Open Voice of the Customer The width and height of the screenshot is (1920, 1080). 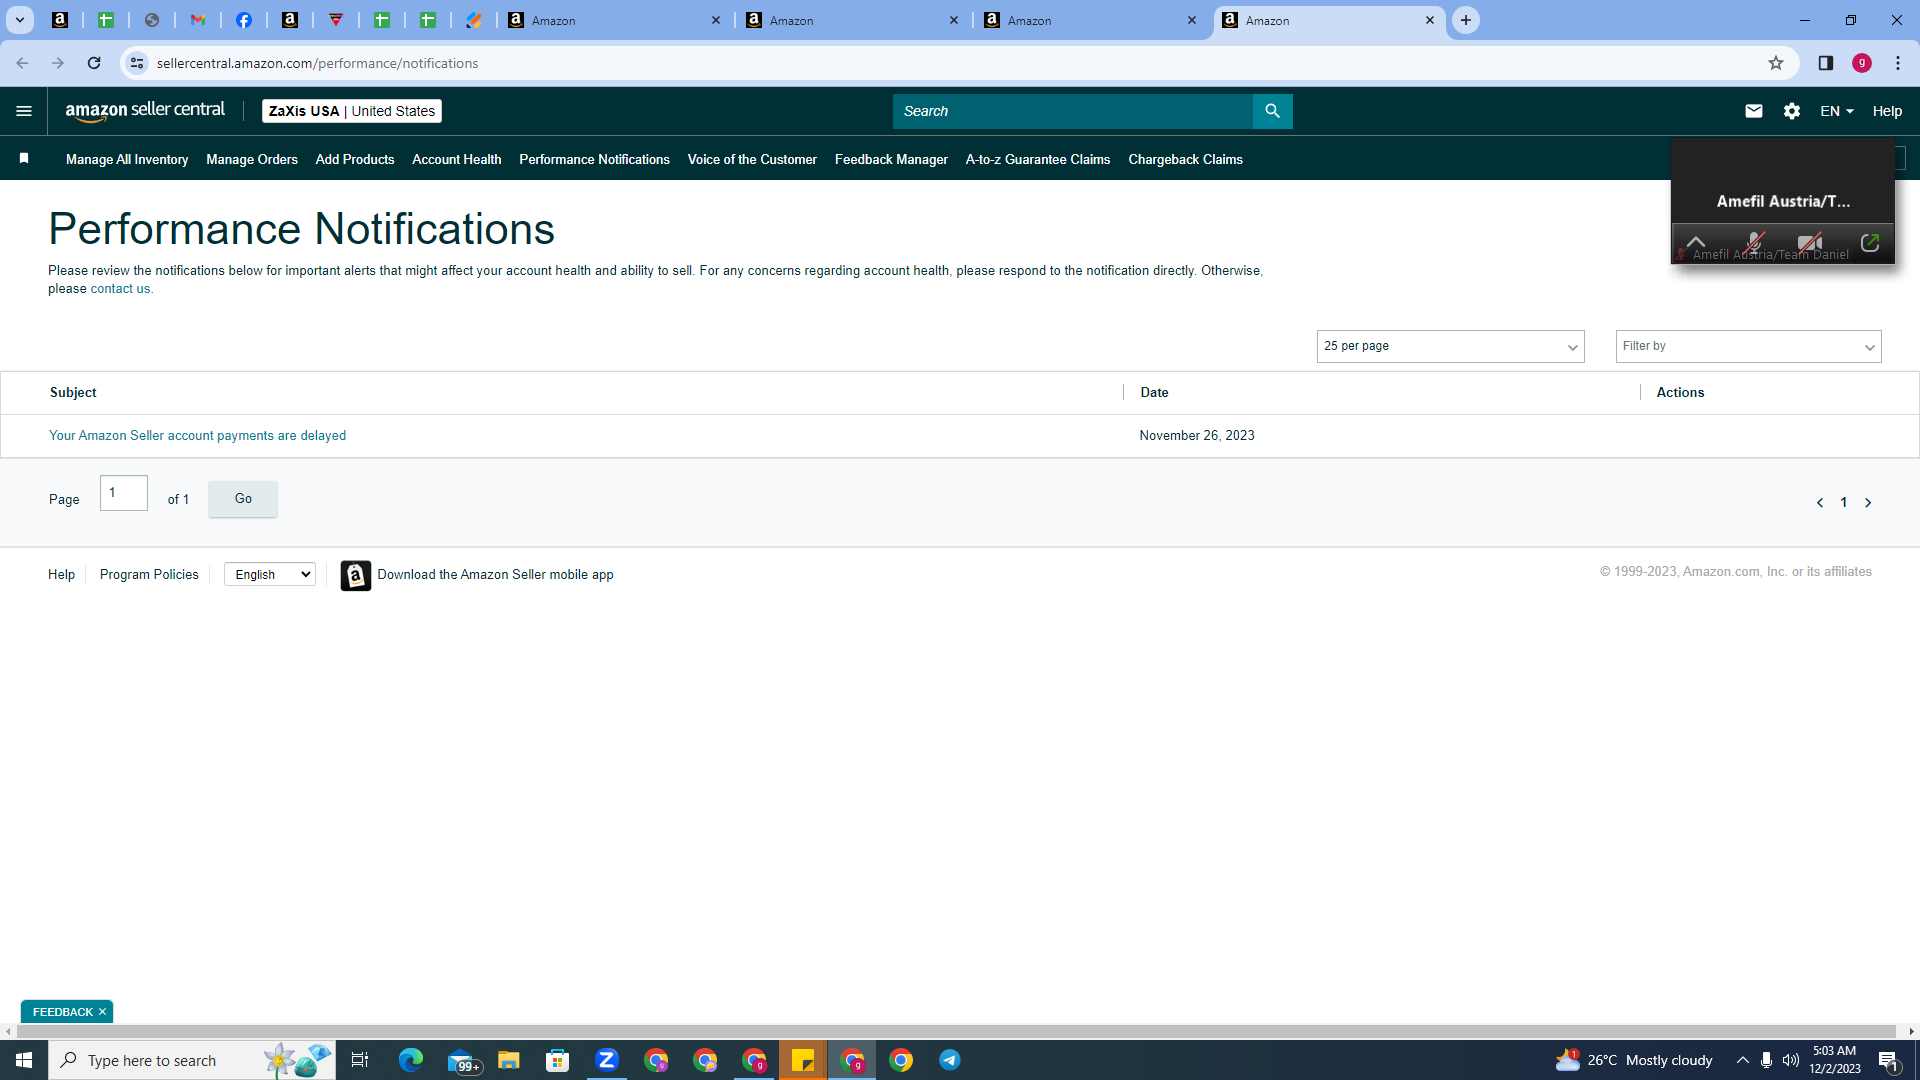point(752,159)
